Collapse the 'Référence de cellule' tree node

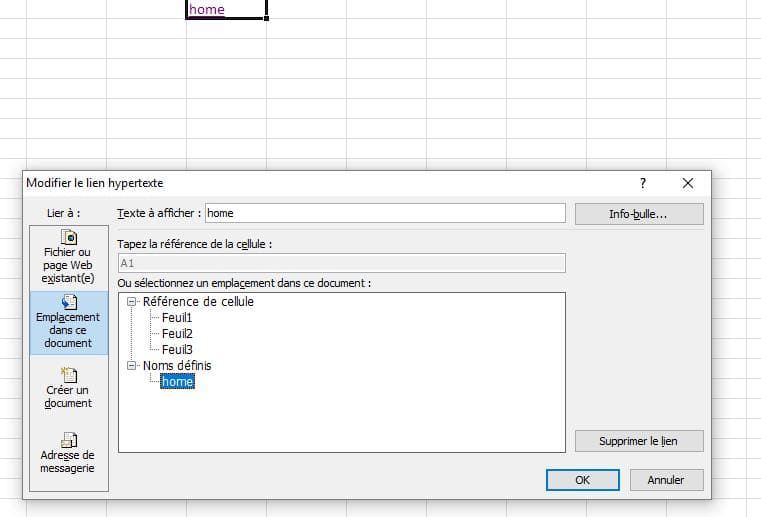(x=132, y=302)
